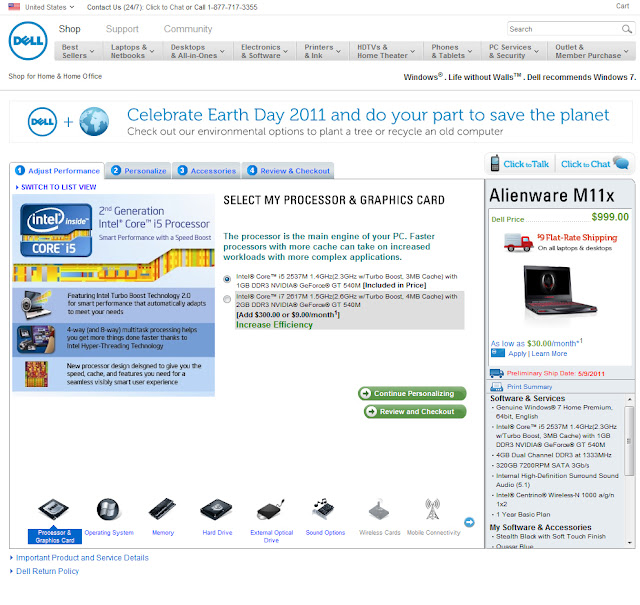Click the search magnifier icon
640x605 pixels.
627,29
